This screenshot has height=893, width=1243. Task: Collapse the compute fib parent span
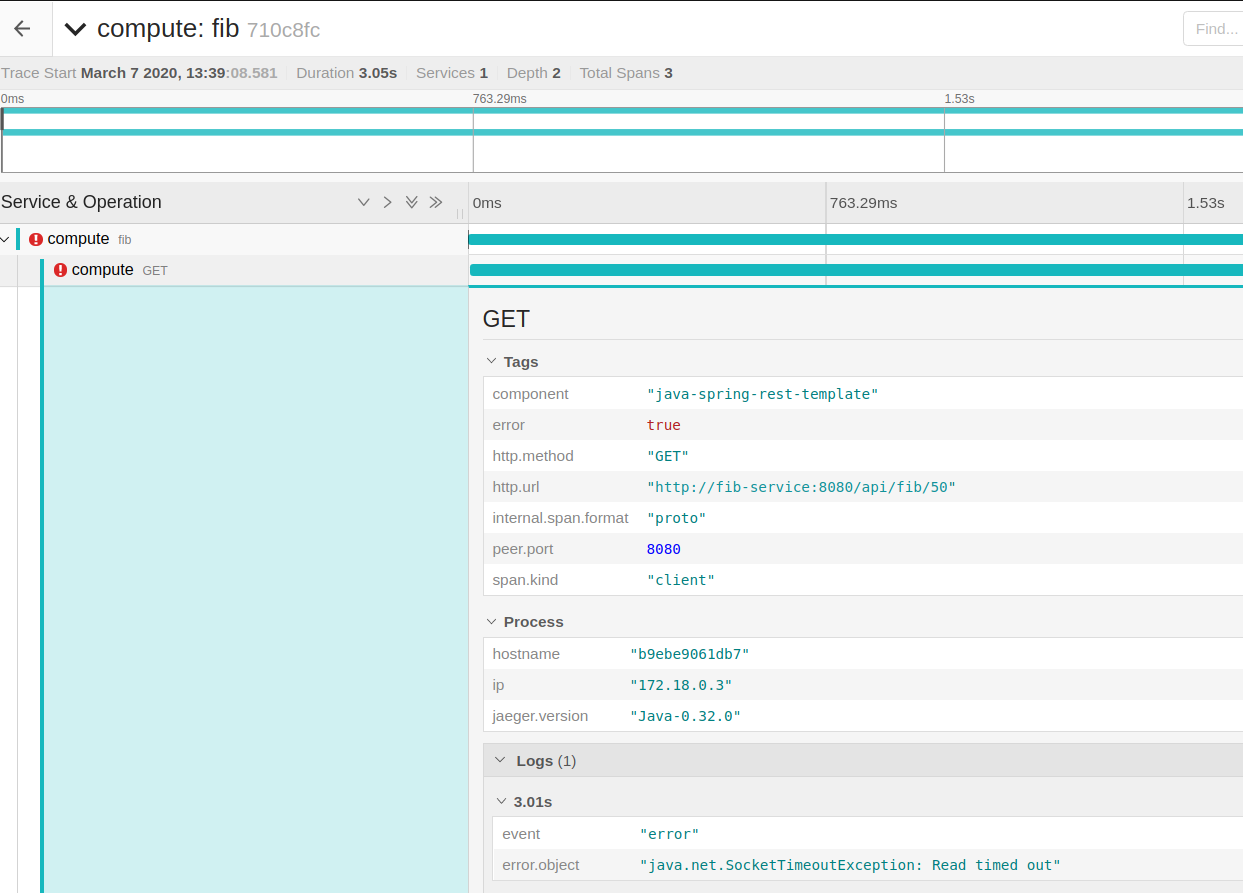click(x=6, y=240)
